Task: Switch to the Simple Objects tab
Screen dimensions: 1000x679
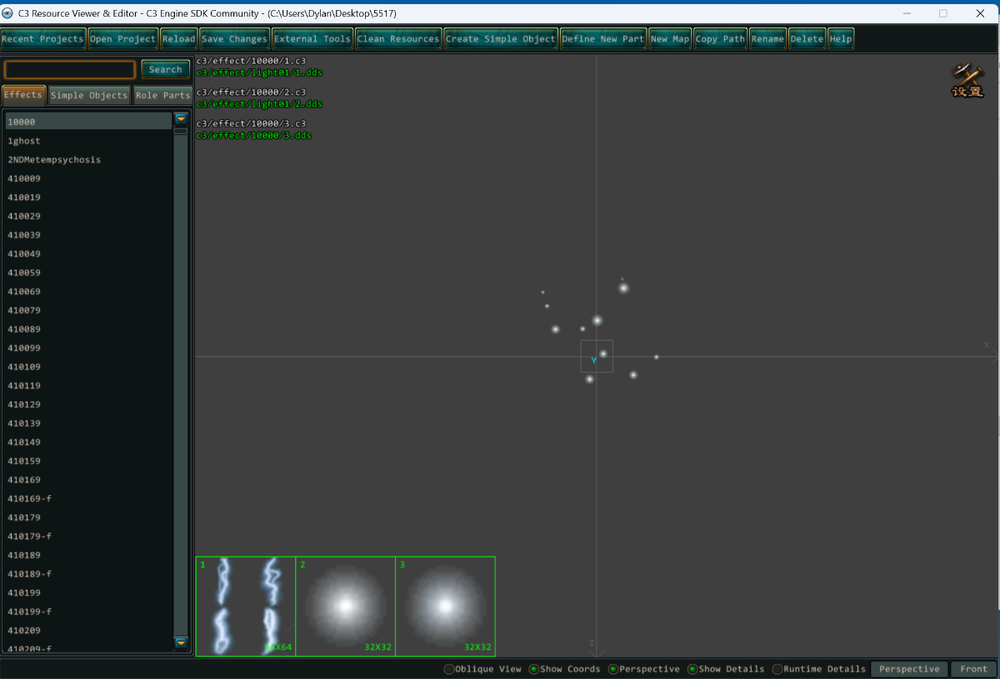Action: tap(89, 95)
